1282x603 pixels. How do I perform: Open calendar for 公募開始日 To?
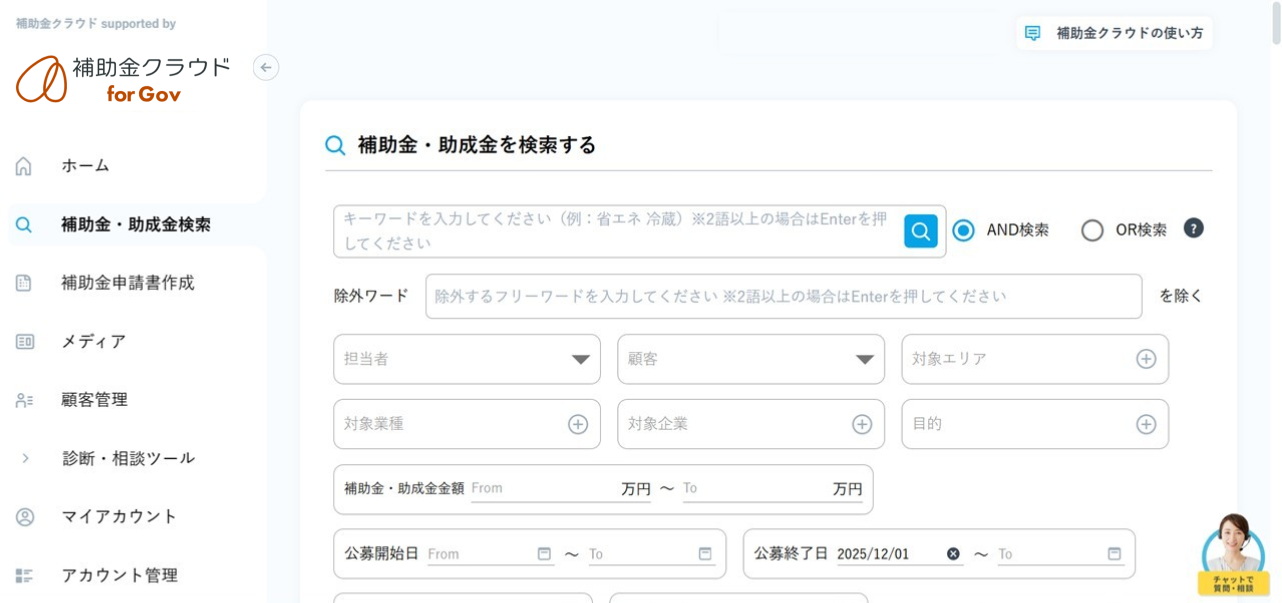click(x=705, y=553)
